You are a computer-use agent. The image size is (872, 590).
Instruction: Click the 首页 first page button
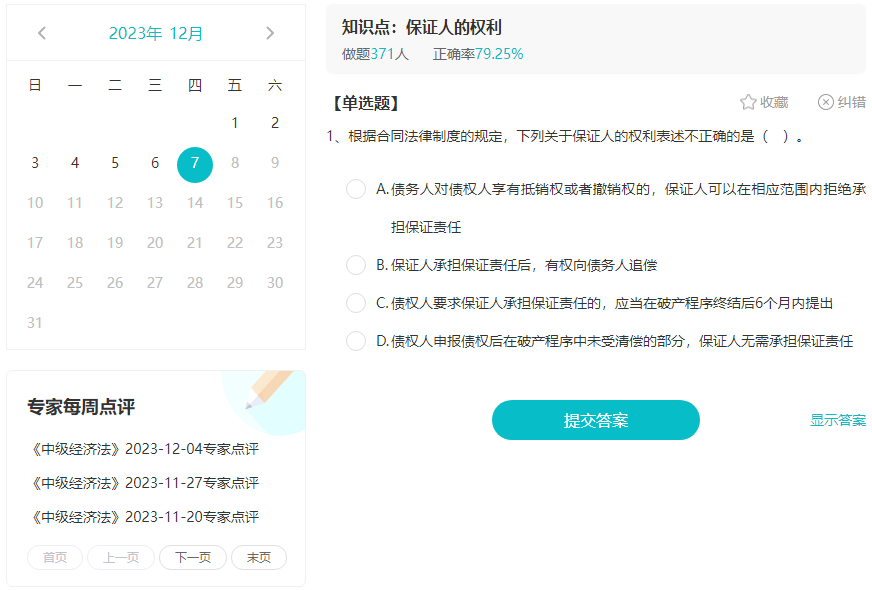click(x=54, y=557)
